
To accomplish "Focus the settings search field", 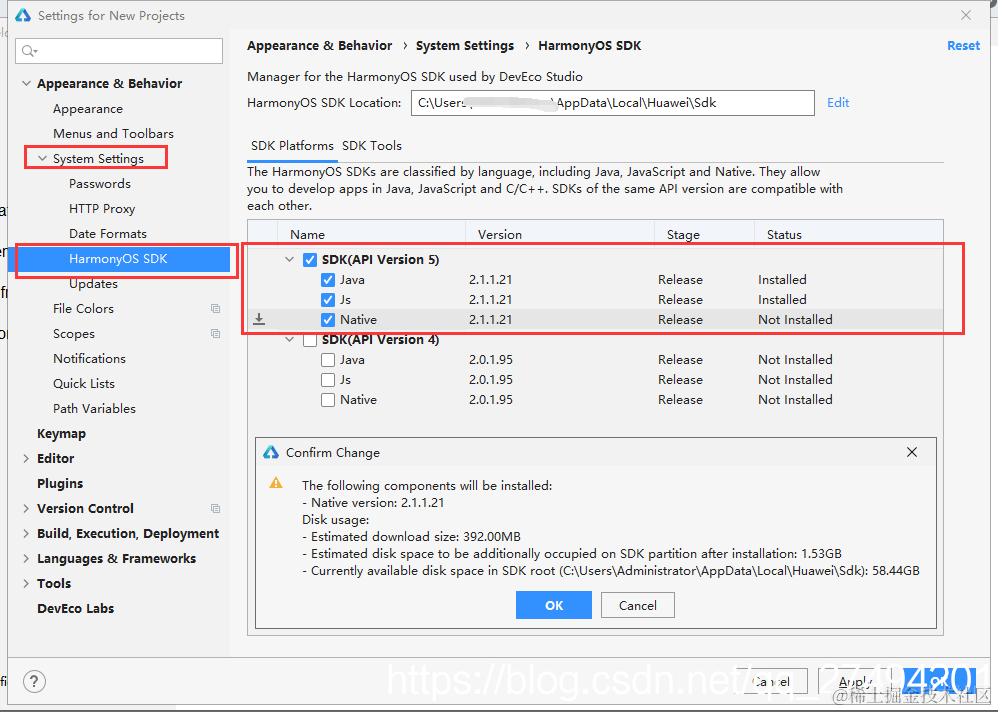I will click(x=119, y=51).
